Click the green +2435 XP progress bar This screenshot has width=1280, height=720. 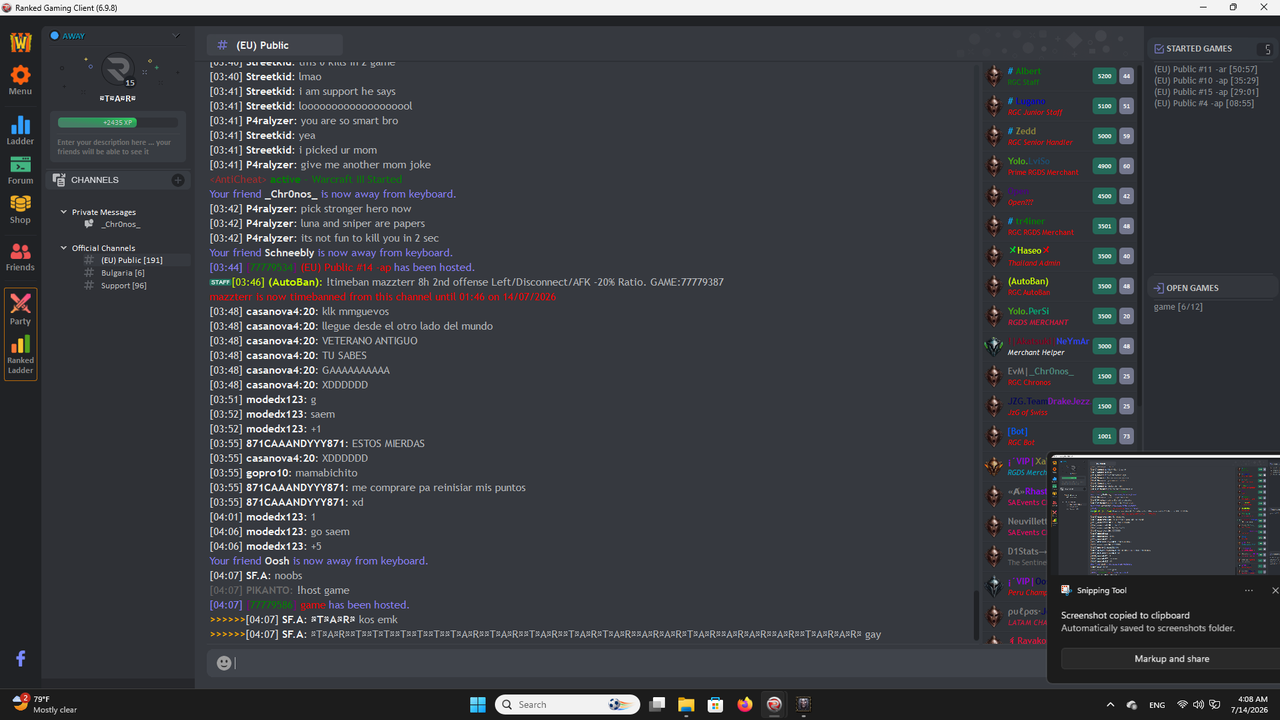pos(118,122)
